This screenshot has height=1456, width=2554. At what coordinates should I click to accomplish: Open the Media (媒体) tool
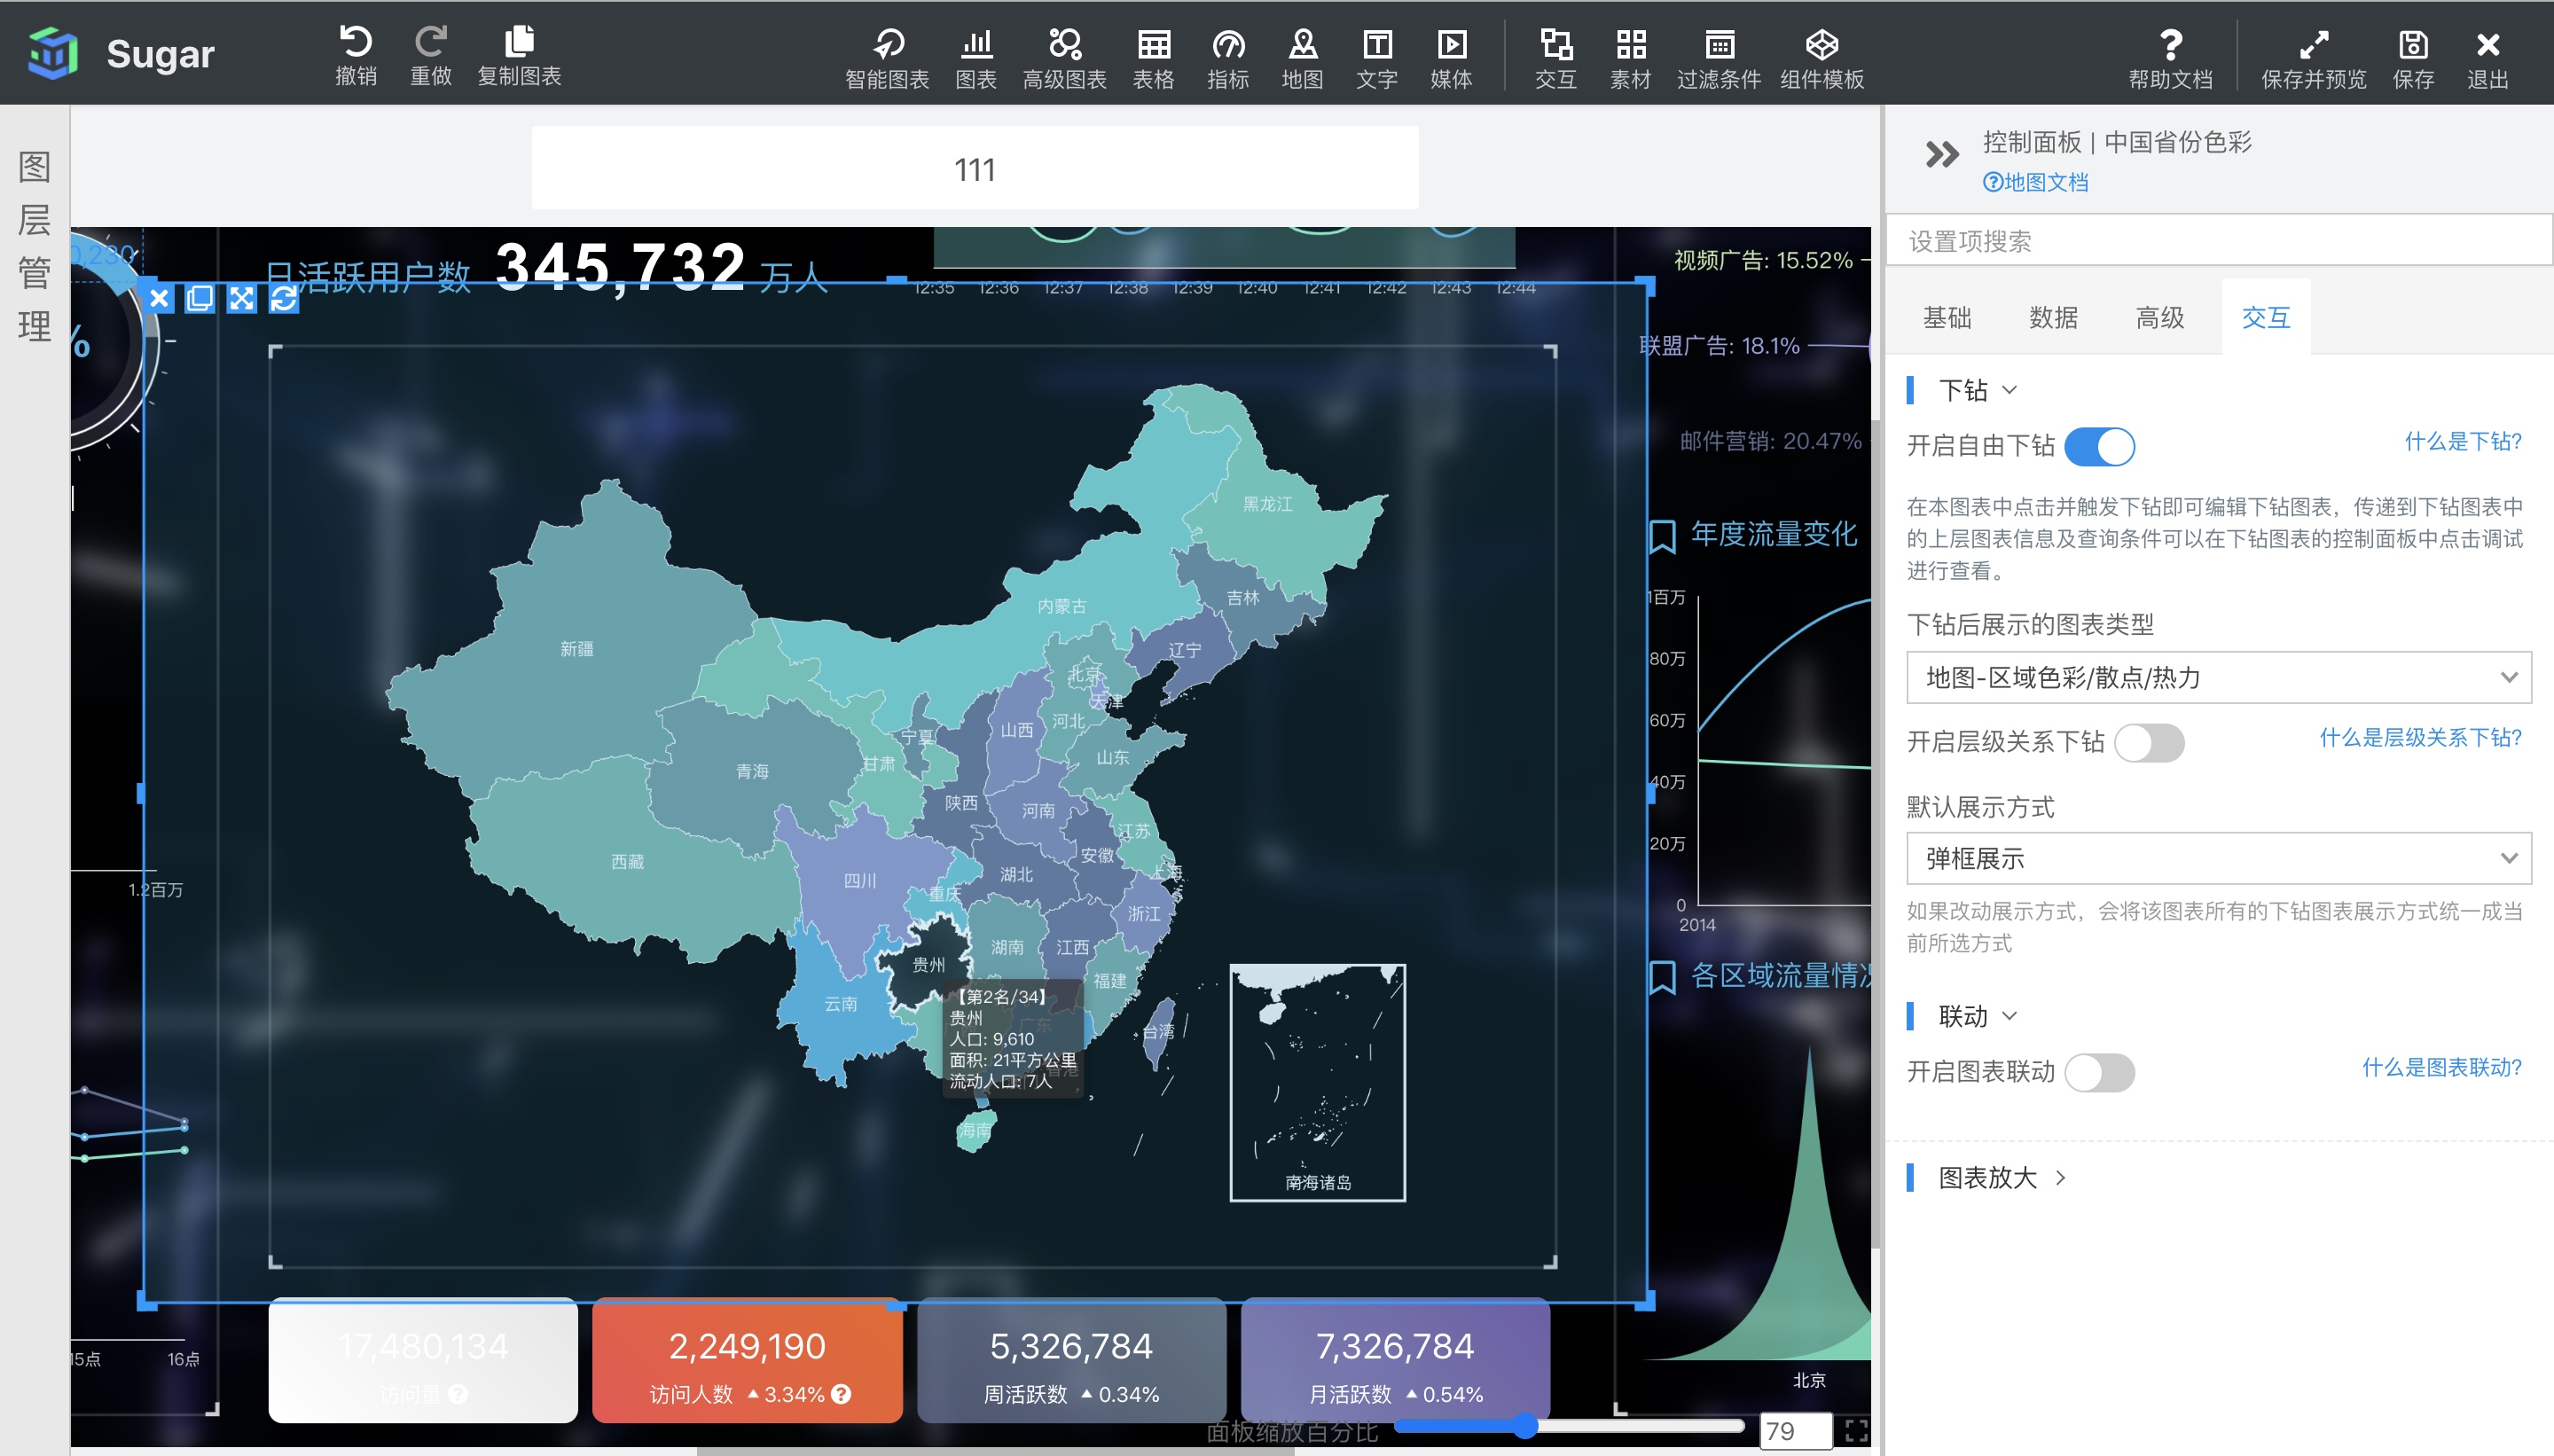click(x=1451, y=58)
